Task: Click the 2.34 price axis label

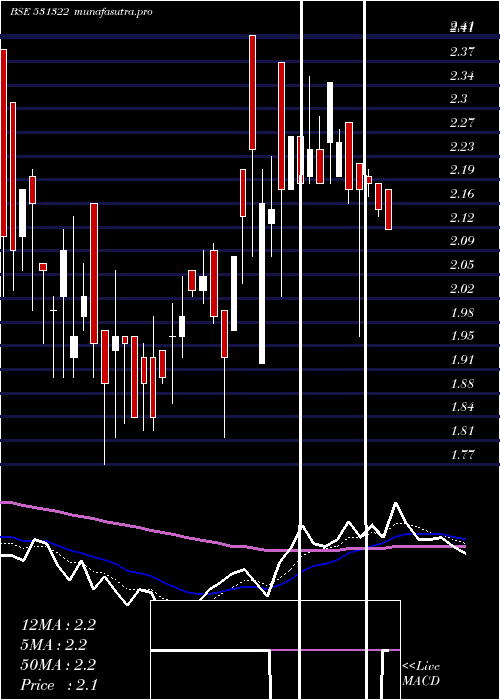Action: click(x=462, y=76)
